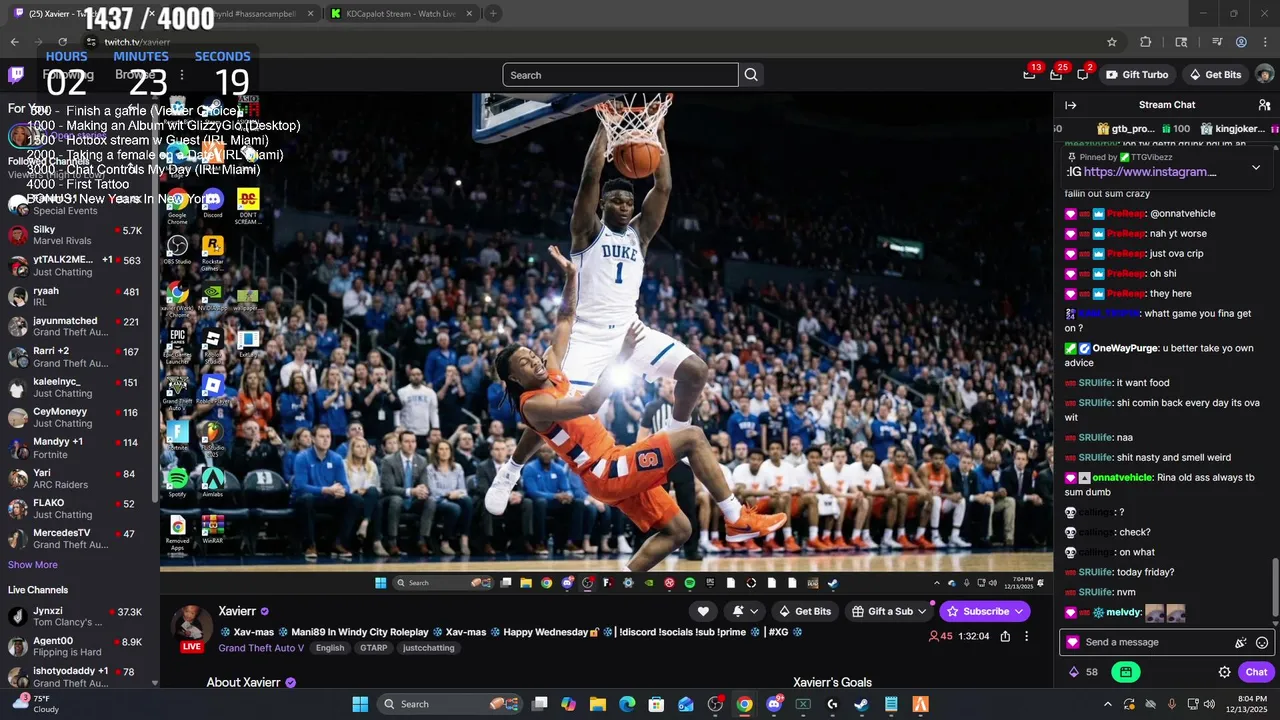Click Show More followed channels
This screenshot has height=720, width=1280.
click(x=33, y=565)
